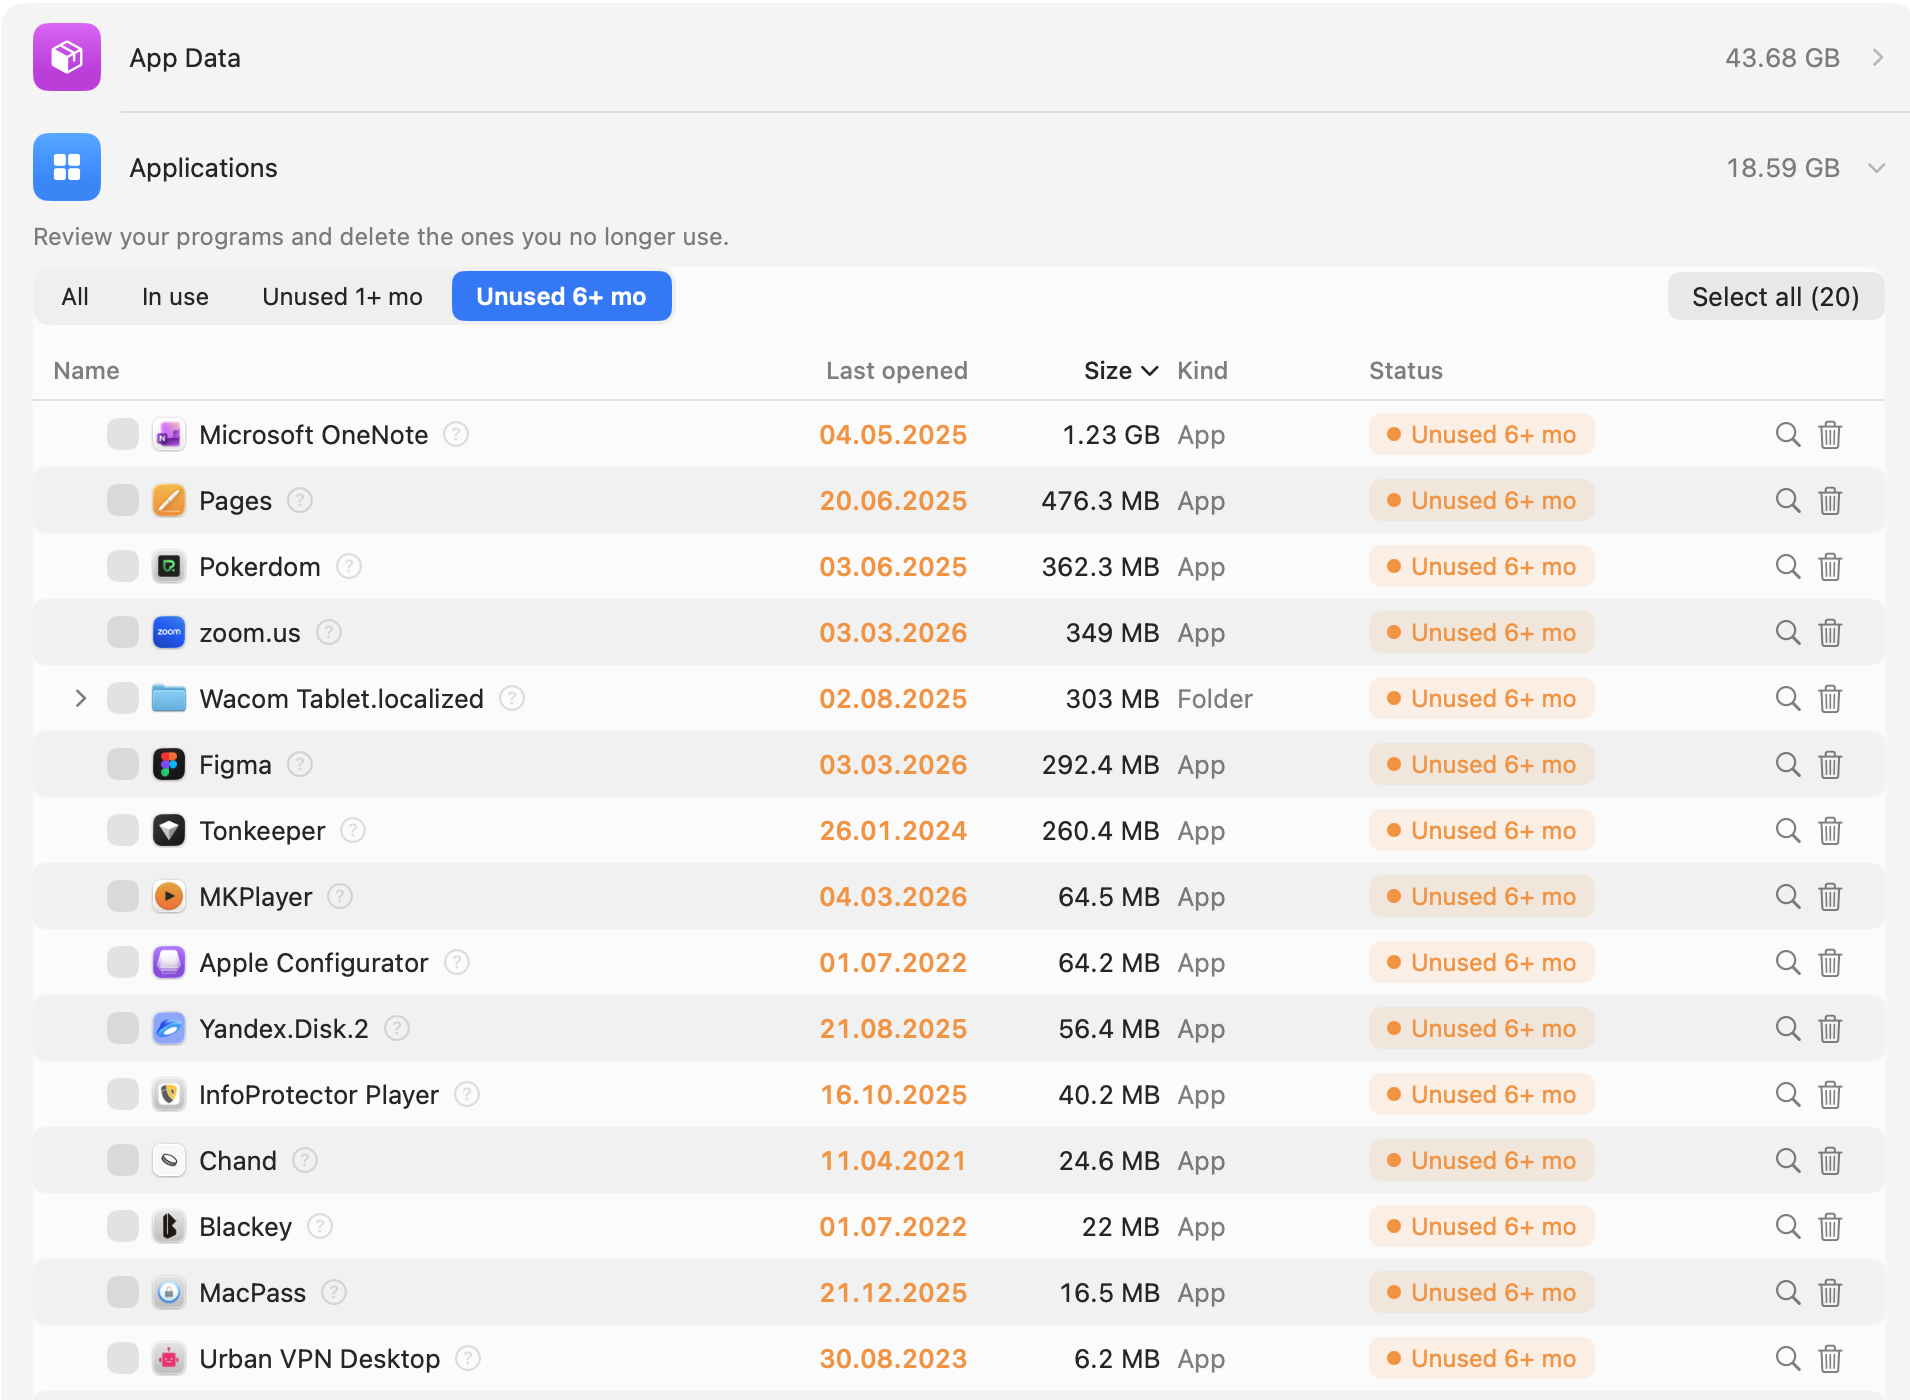1910x1400 pixels.
Task: Click the trash icon in MKPlayer row
Action: pos(1830,897)
